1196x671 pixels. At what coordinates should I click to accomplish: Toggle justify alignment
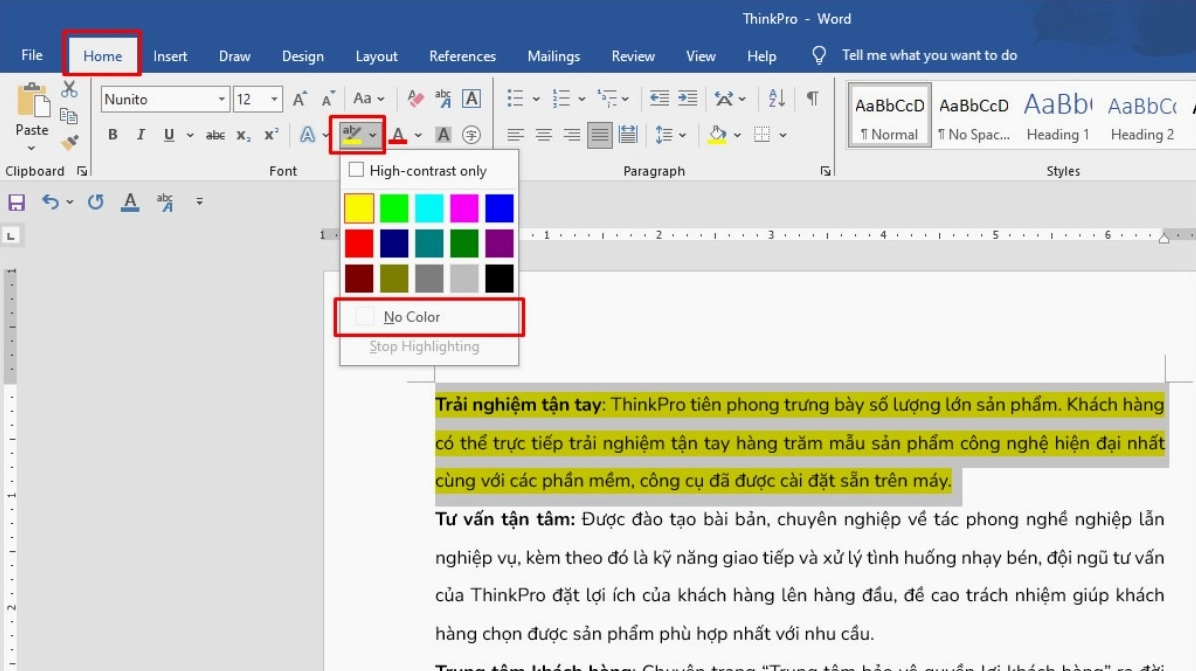600,135
